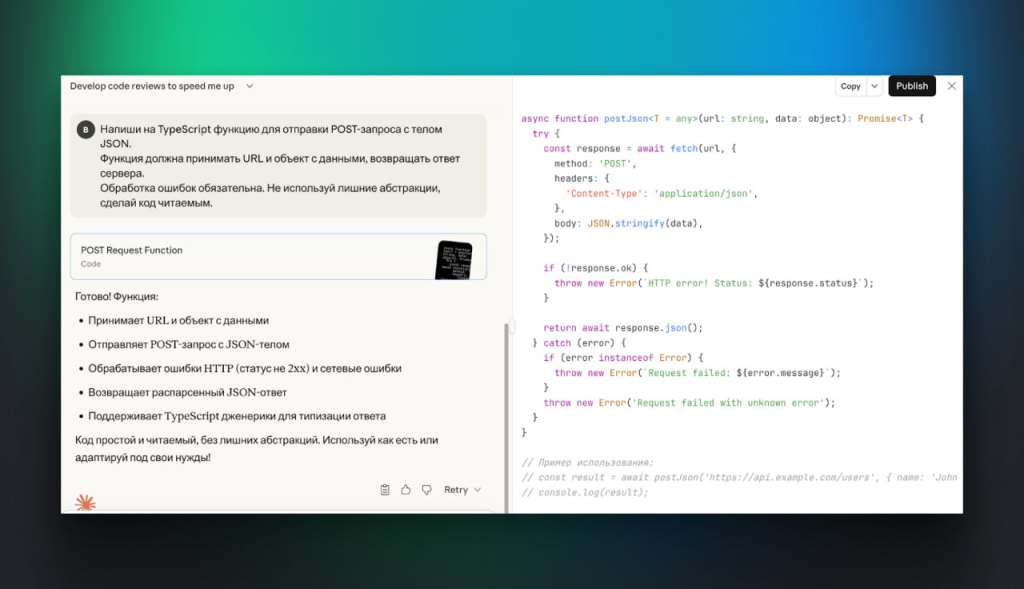Click the chat title 'Develop code reviews to speed me up'

152,86
